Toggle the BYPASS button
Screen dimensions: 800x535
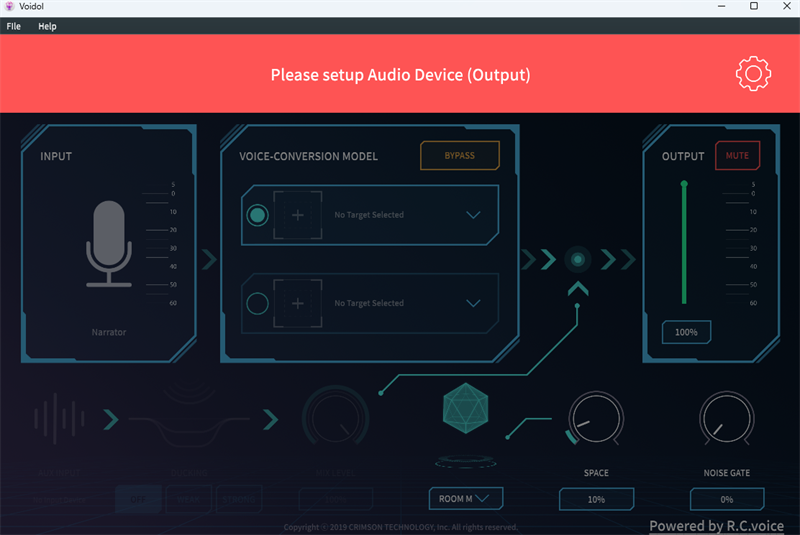(460, 156)
